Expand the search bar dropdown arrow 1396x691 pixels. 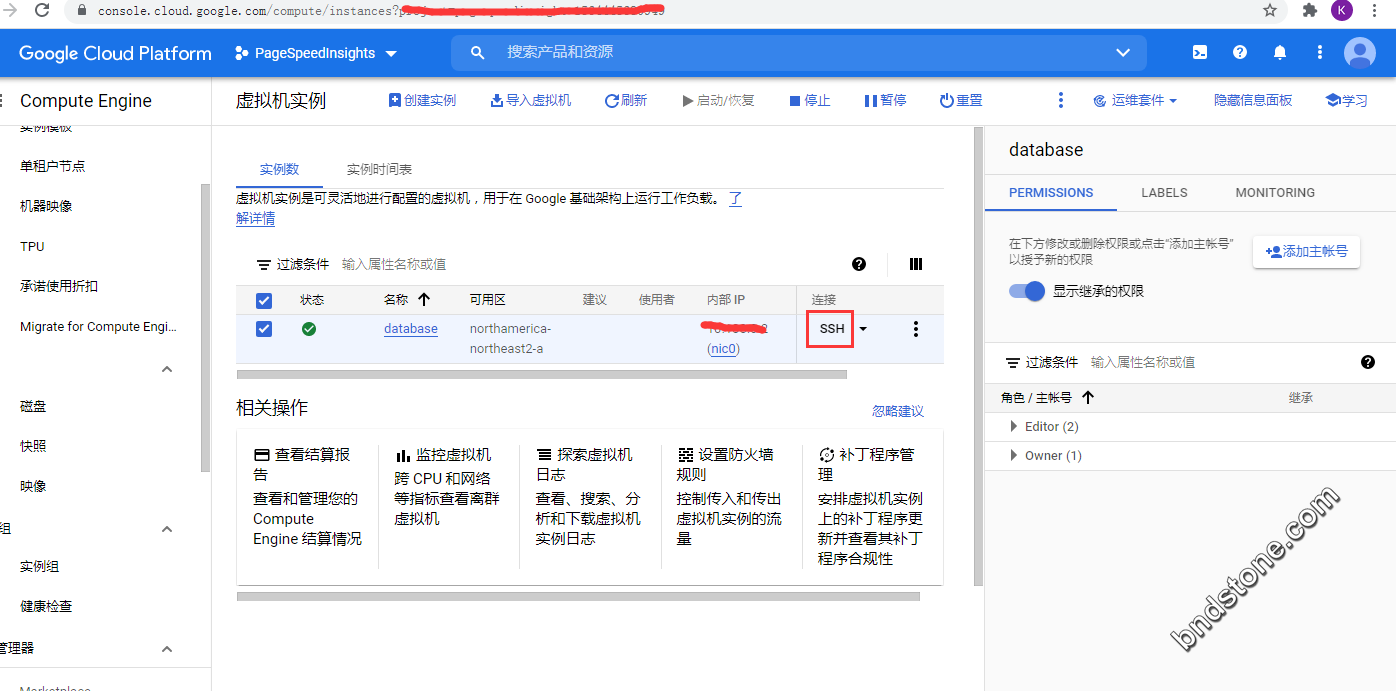coord(1122,53)
